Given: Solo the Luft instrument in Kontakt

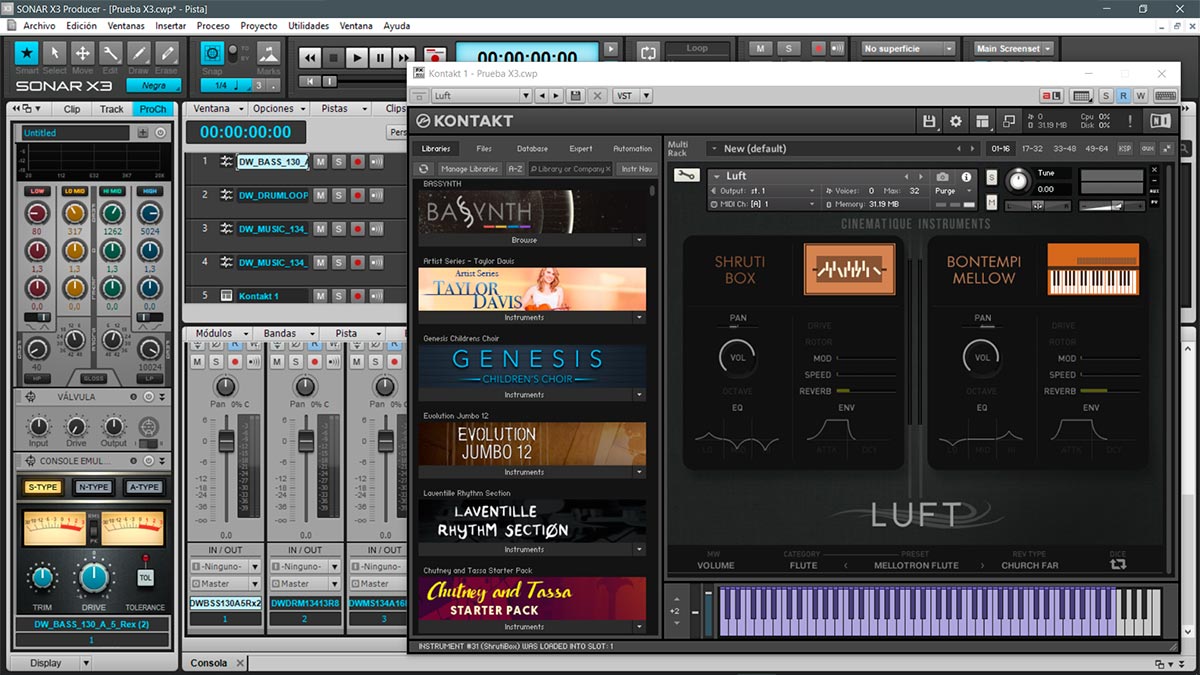Looking at the screenshot, I should tap(991, 177).
